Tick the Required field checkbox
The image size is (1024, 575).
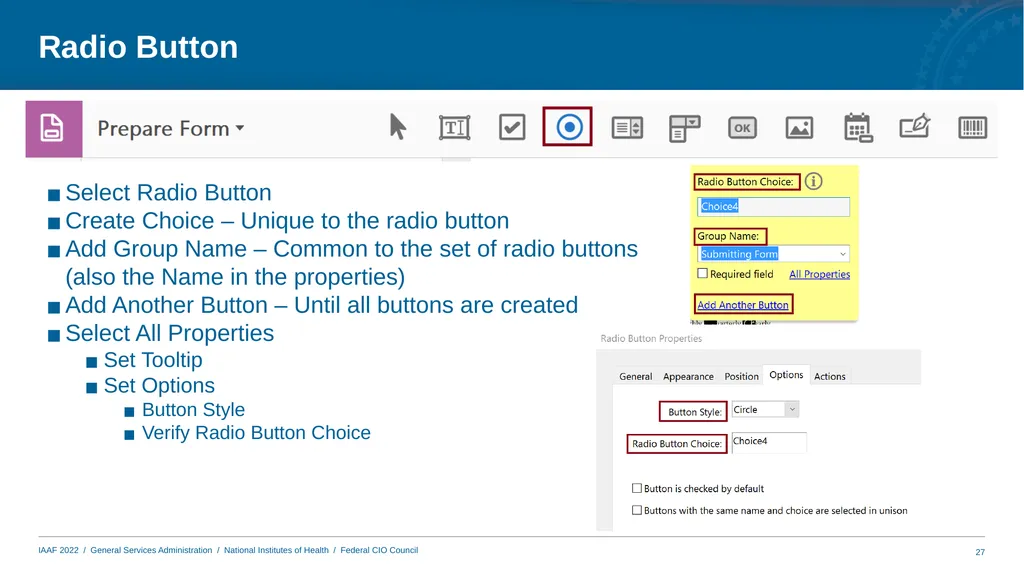(703, 274)
